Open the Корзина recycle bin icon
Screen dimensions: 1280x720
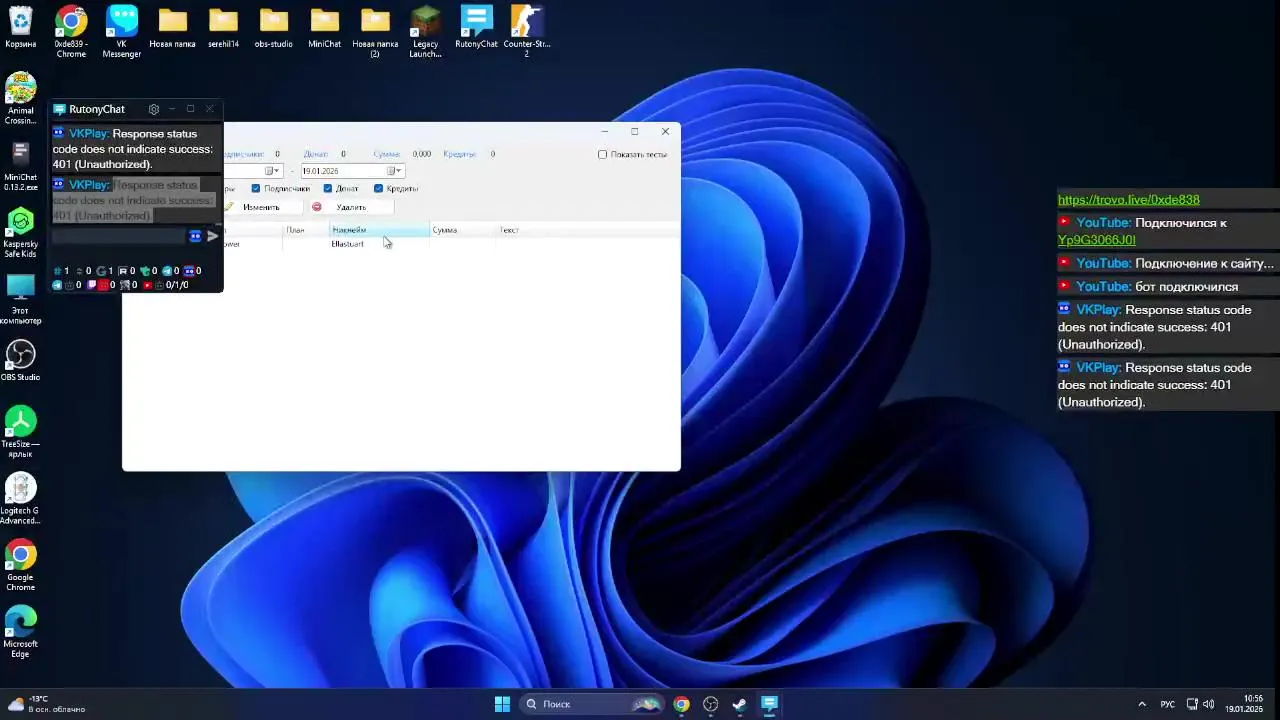(x=20, y=29)
